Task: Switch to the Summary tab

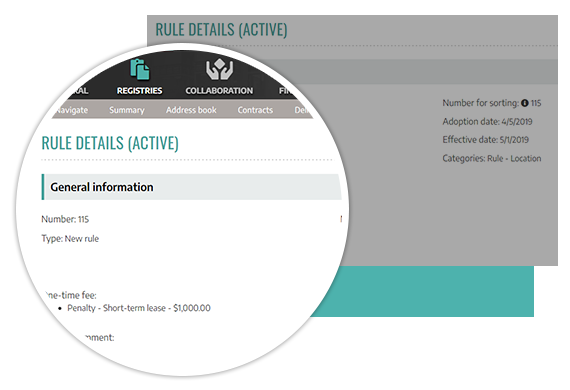Action: (x=127, y=110)
